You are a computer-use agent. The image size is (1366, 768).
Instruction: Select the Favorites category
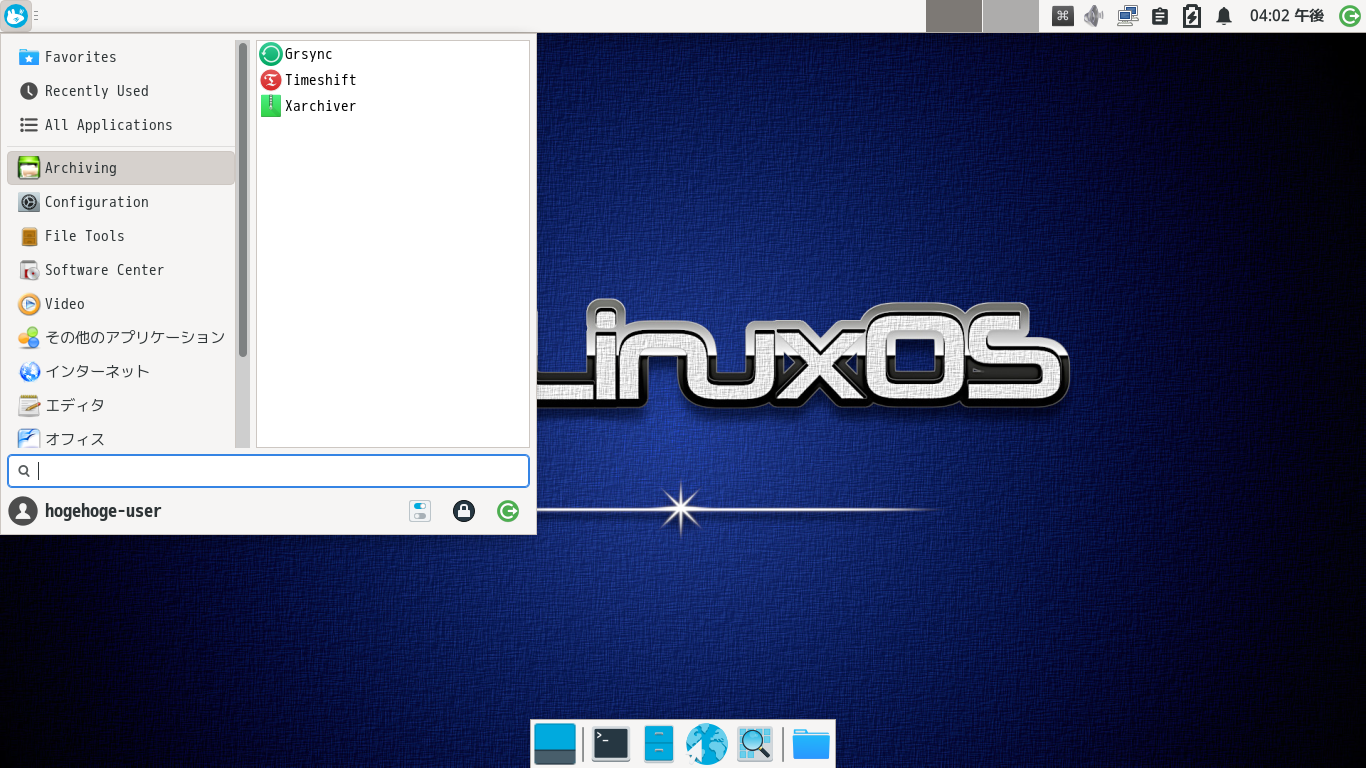[121, 57]
